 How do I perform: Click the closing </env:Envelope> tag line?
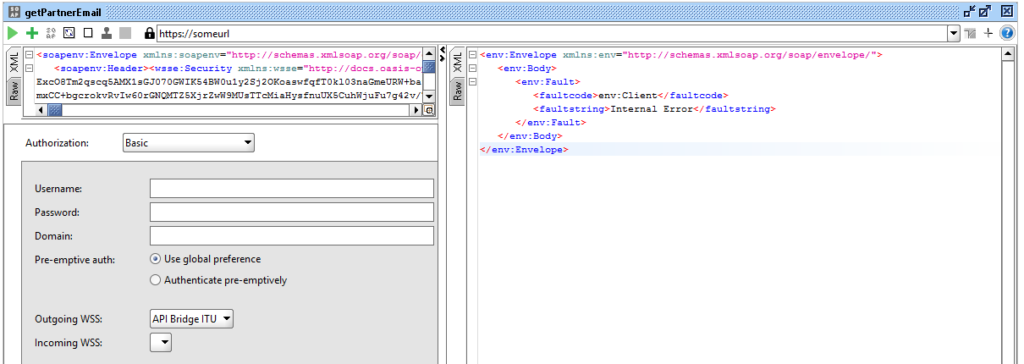pos(524,149)
